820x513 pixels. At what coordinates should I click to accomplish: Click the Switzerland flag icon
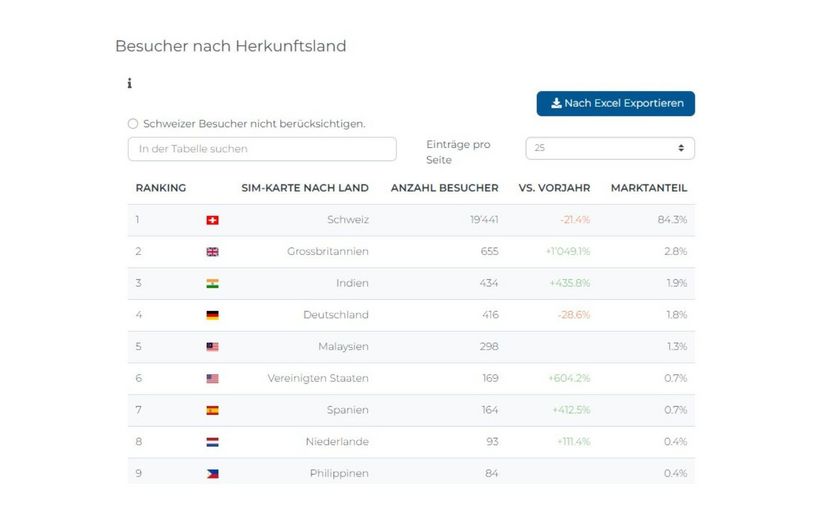pyautogui.click(x=212, y=220)
